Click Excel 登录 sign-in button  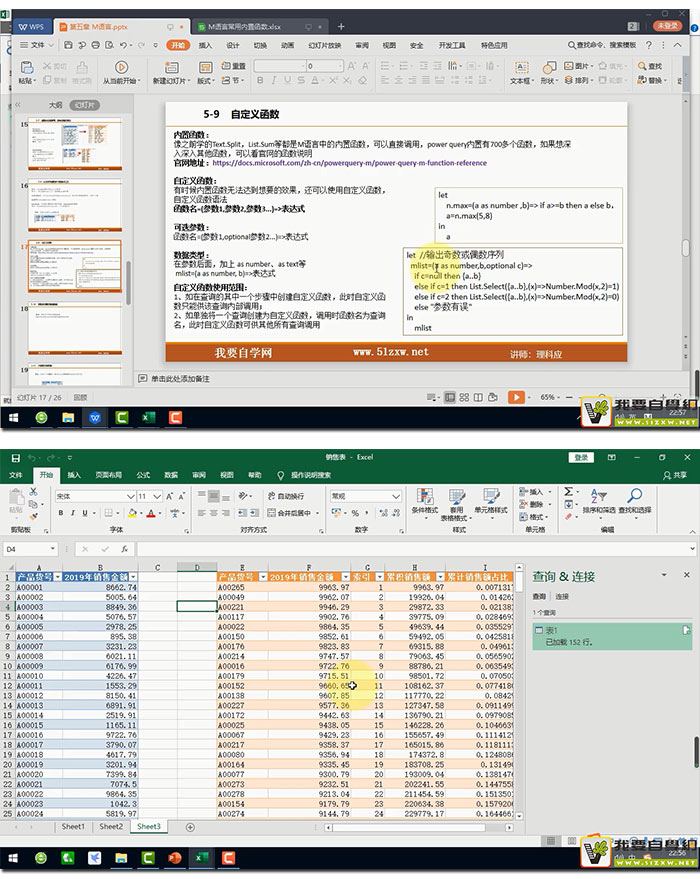(x=581, y=457)
